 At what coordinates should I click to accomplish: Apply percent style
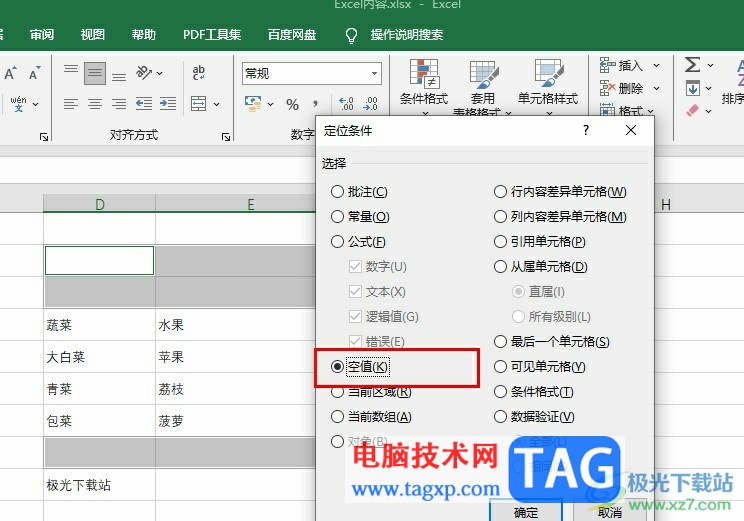(x=293, y=104)
